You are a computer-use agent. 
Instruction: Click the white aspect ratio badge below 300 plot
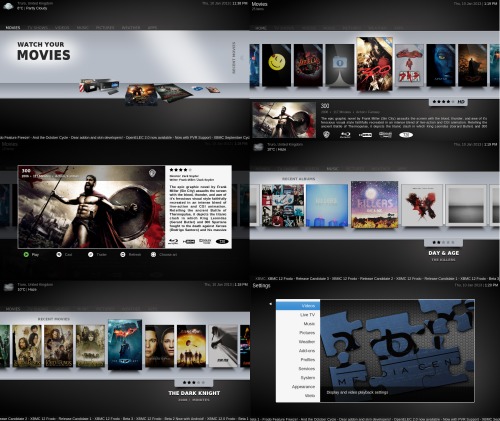click(x=406, y=135)
